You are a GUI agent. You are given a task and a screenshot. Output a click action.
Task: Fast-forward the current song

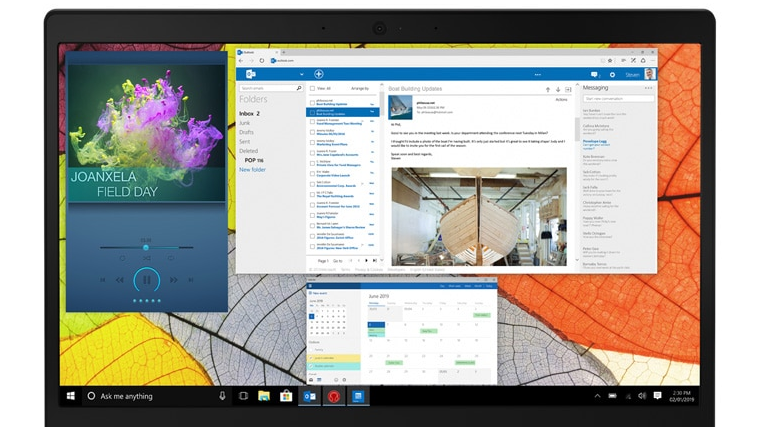(x=173, y=280)
